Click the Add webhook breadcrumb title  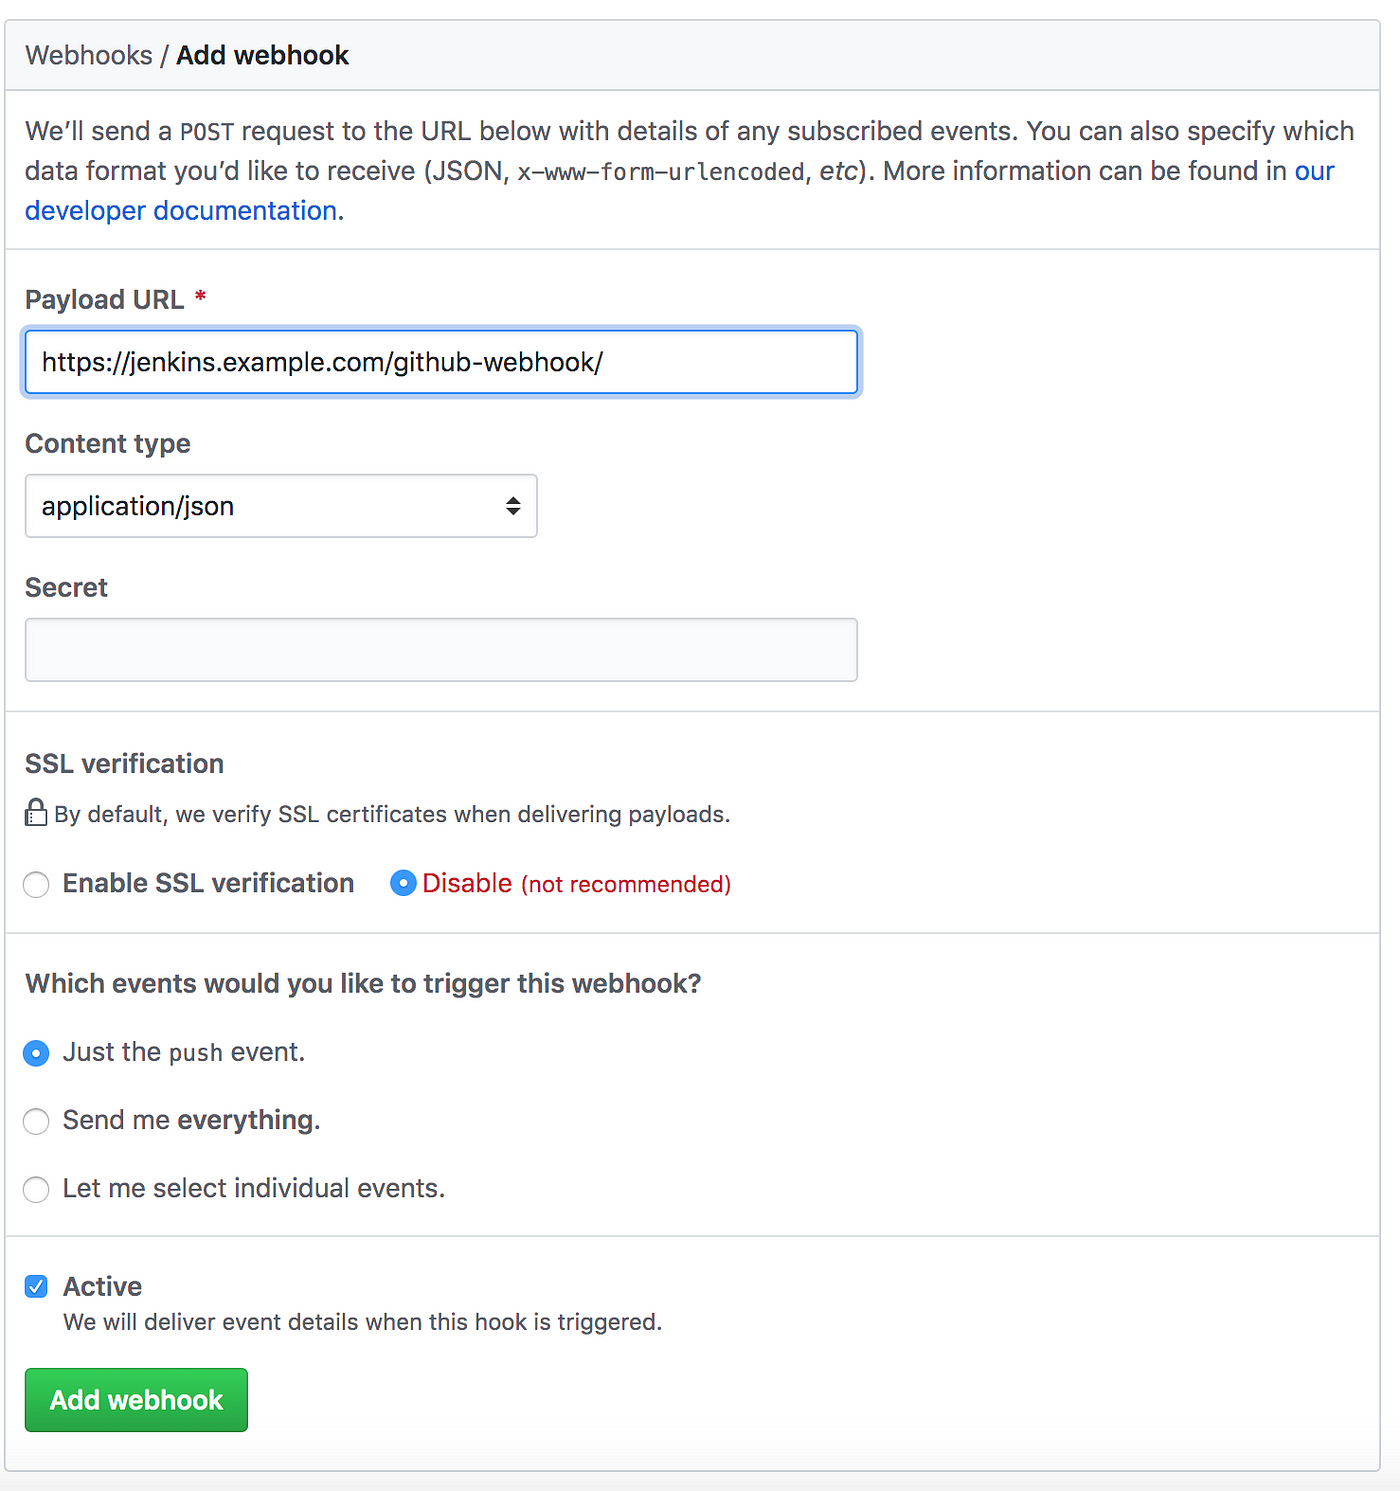(262, 55)
